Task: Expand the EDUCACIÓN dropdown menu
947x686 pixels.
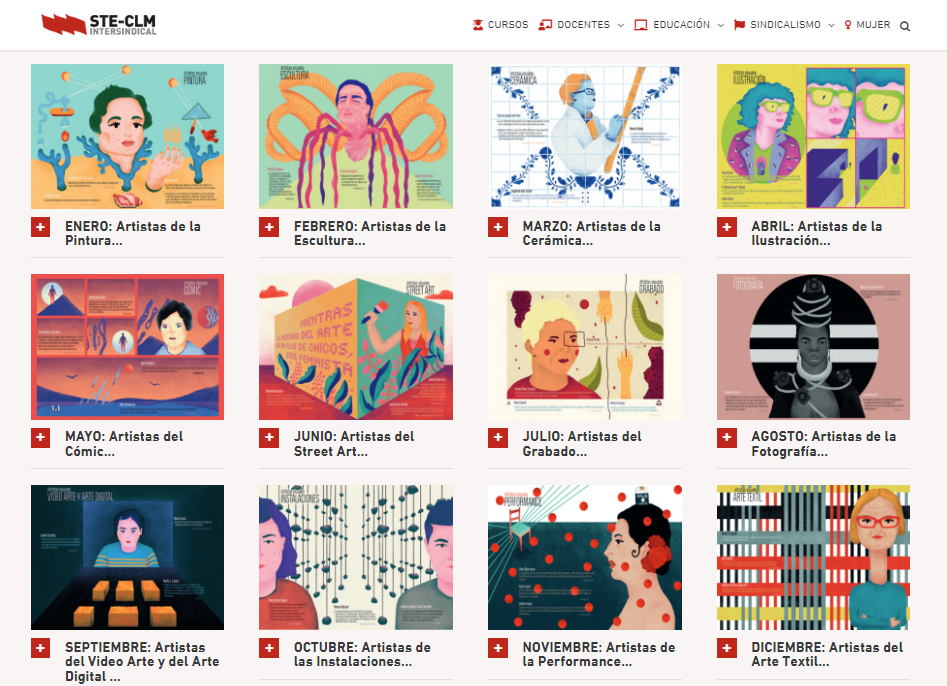Action: pos(679,25)
